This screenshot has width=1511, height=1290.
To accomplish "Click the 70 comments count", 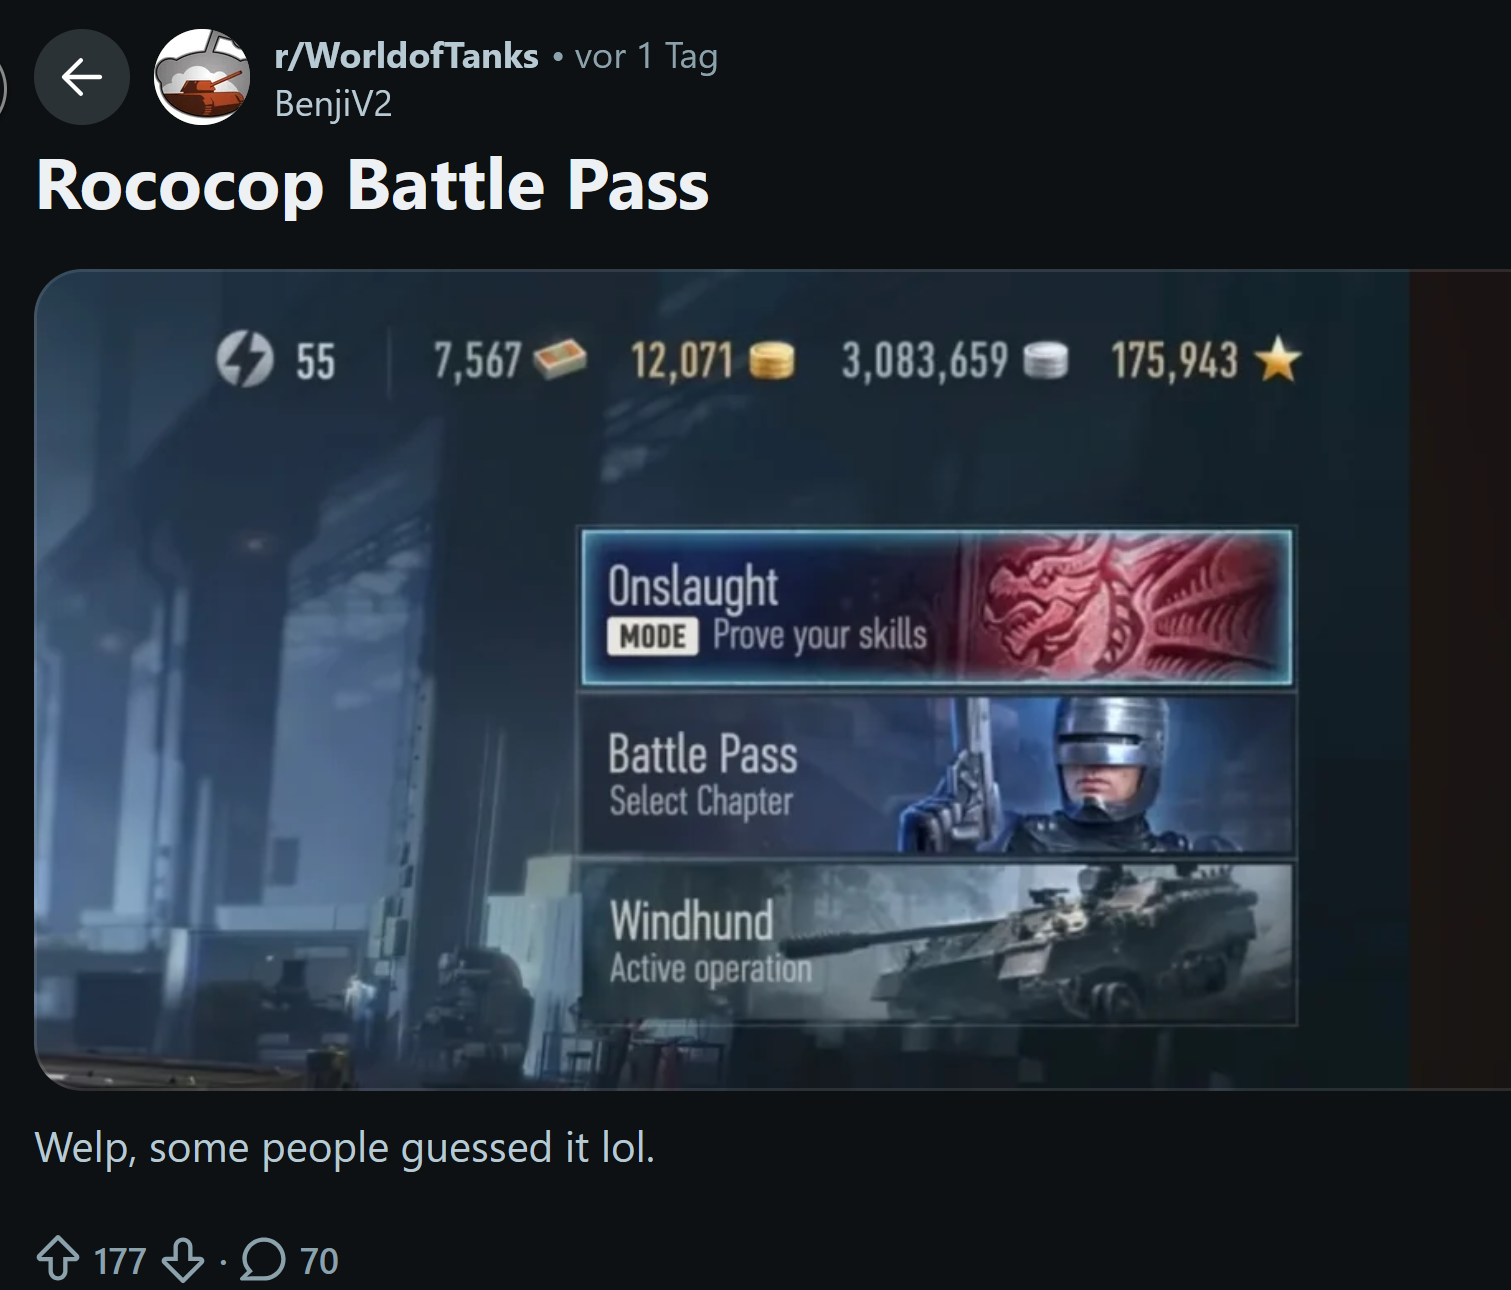I will tap(319, 1261).
